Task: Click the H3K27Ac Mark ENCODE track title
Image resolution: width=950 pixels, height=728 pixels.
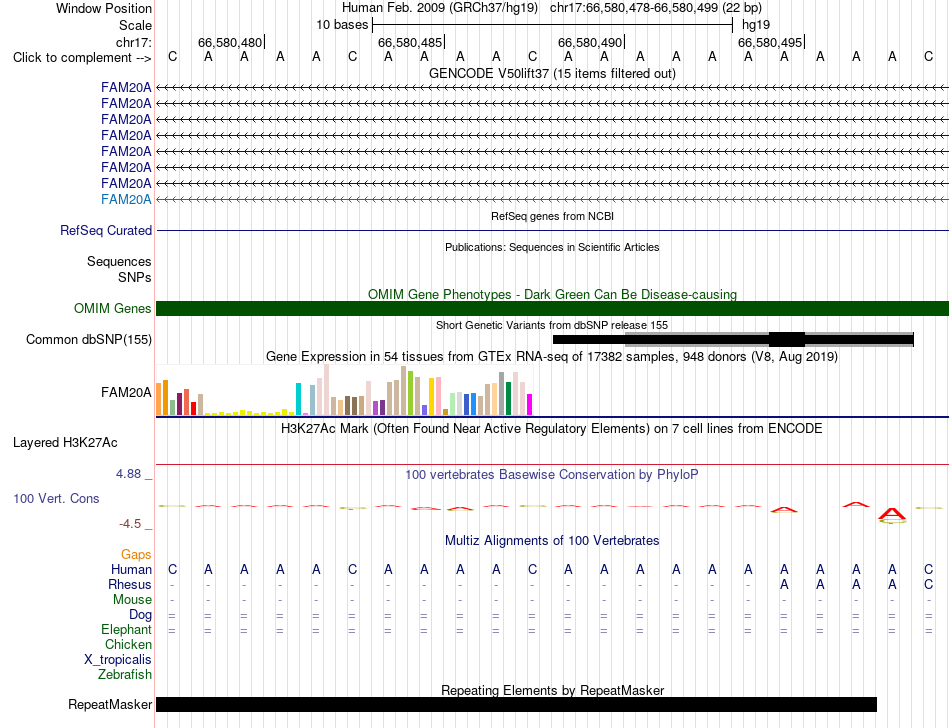Action: tap(552, 429)
